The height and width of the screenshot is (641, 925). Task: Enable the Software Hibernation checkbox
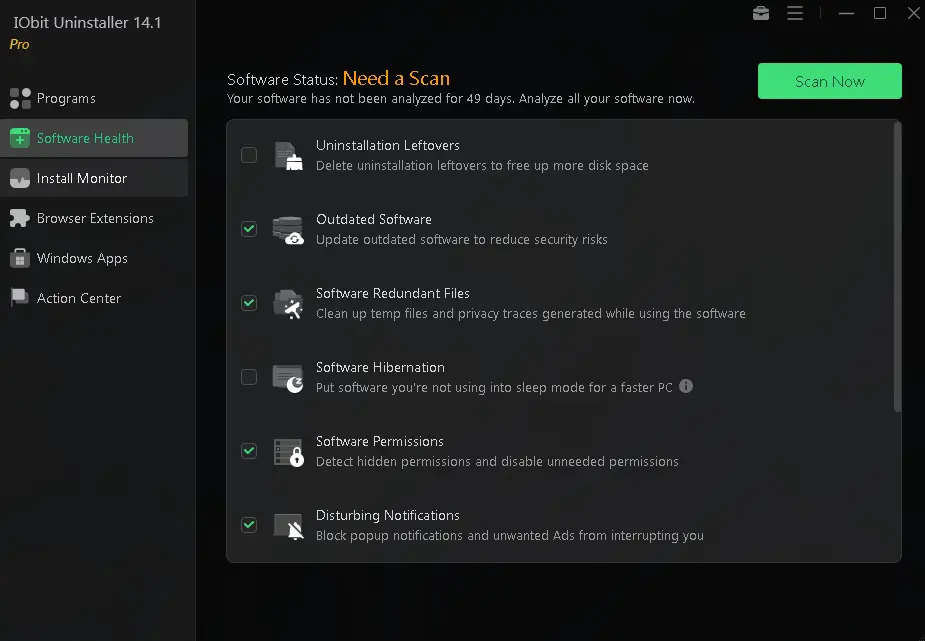tap(249, 377)
